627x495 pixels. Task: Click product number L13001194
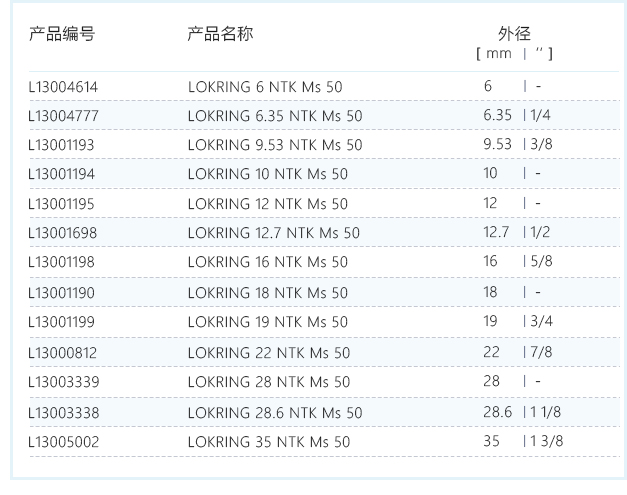[62, 174]
